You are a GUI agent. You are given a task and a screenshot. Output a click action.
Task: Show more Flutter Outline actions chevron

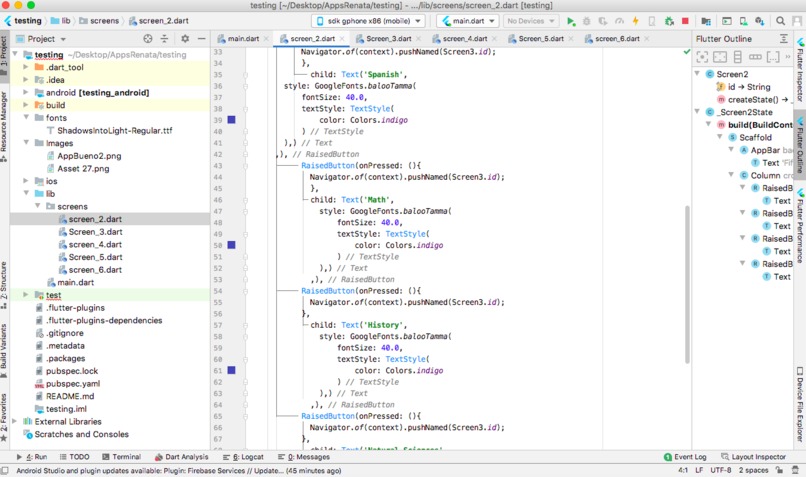tap(787, 57)
